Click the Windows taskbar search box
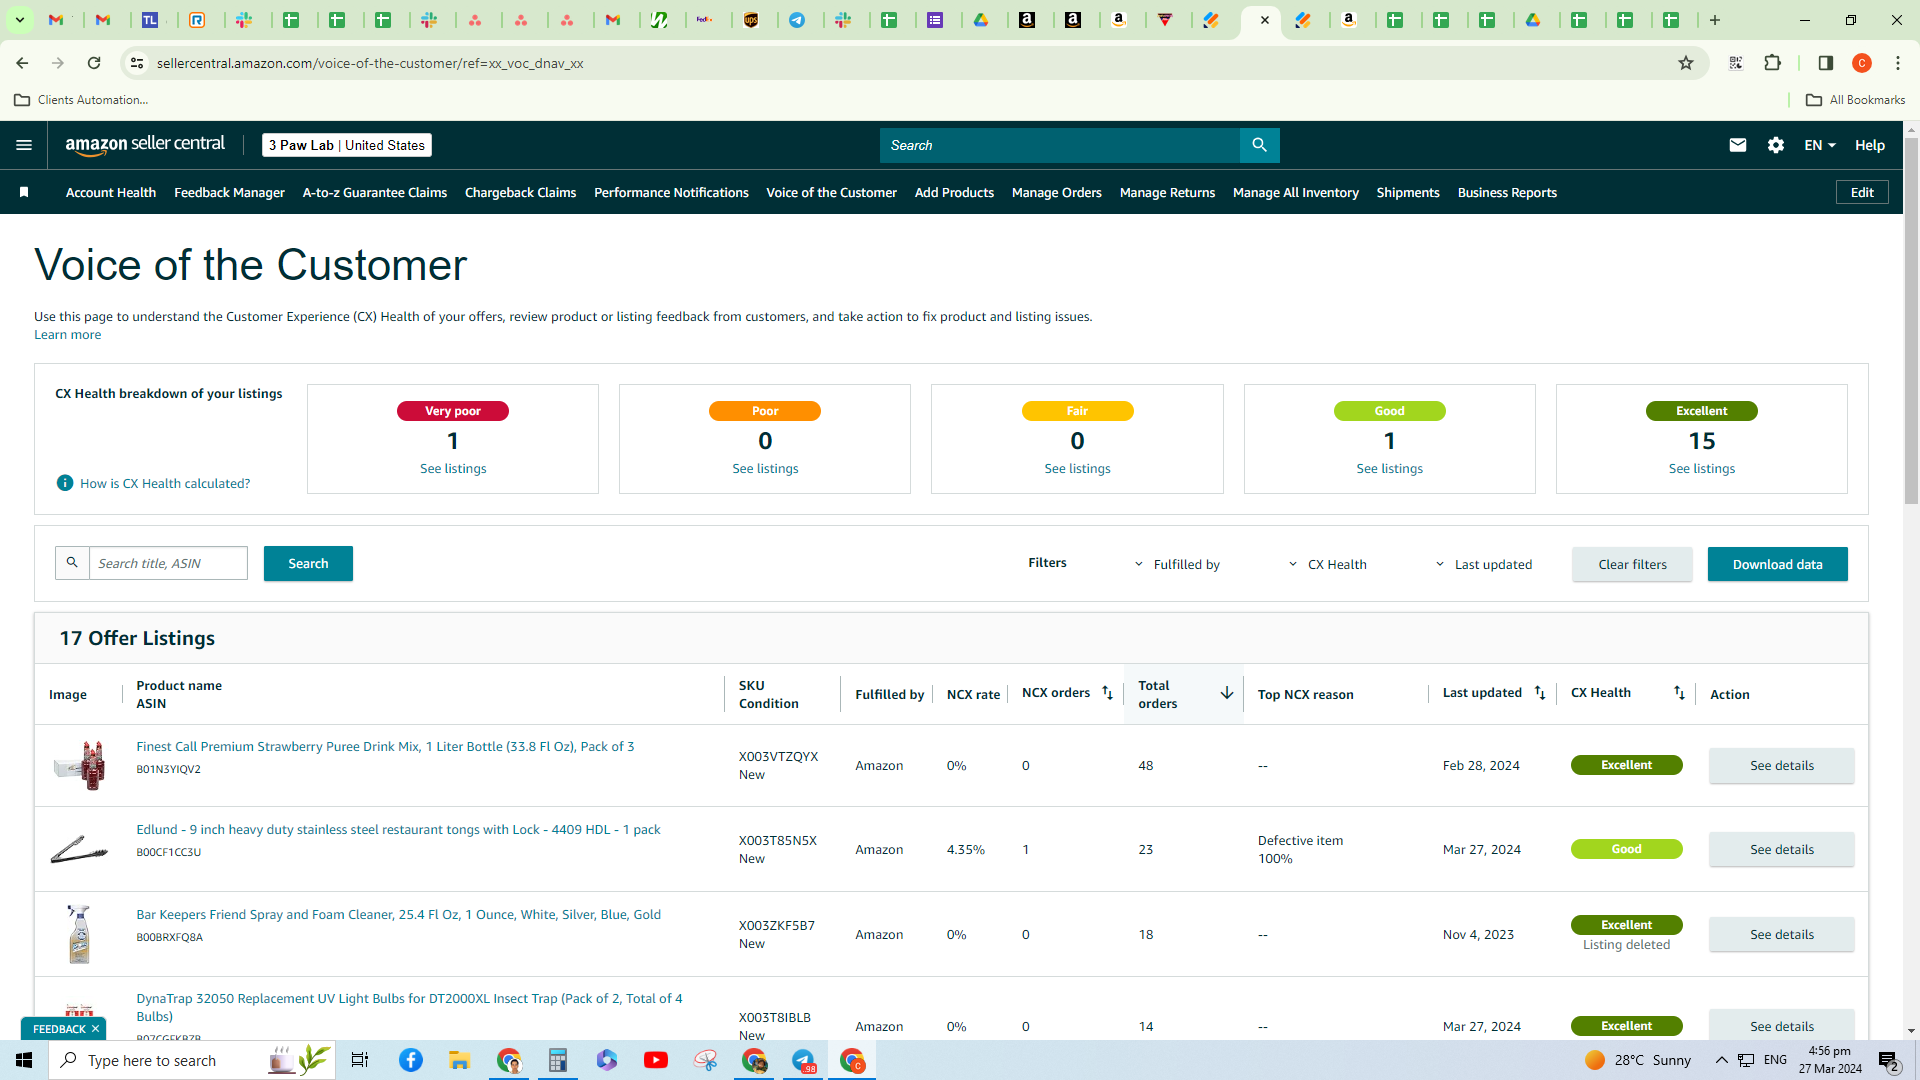This screenshot has width=1920, height=1080. (190, 1060)
